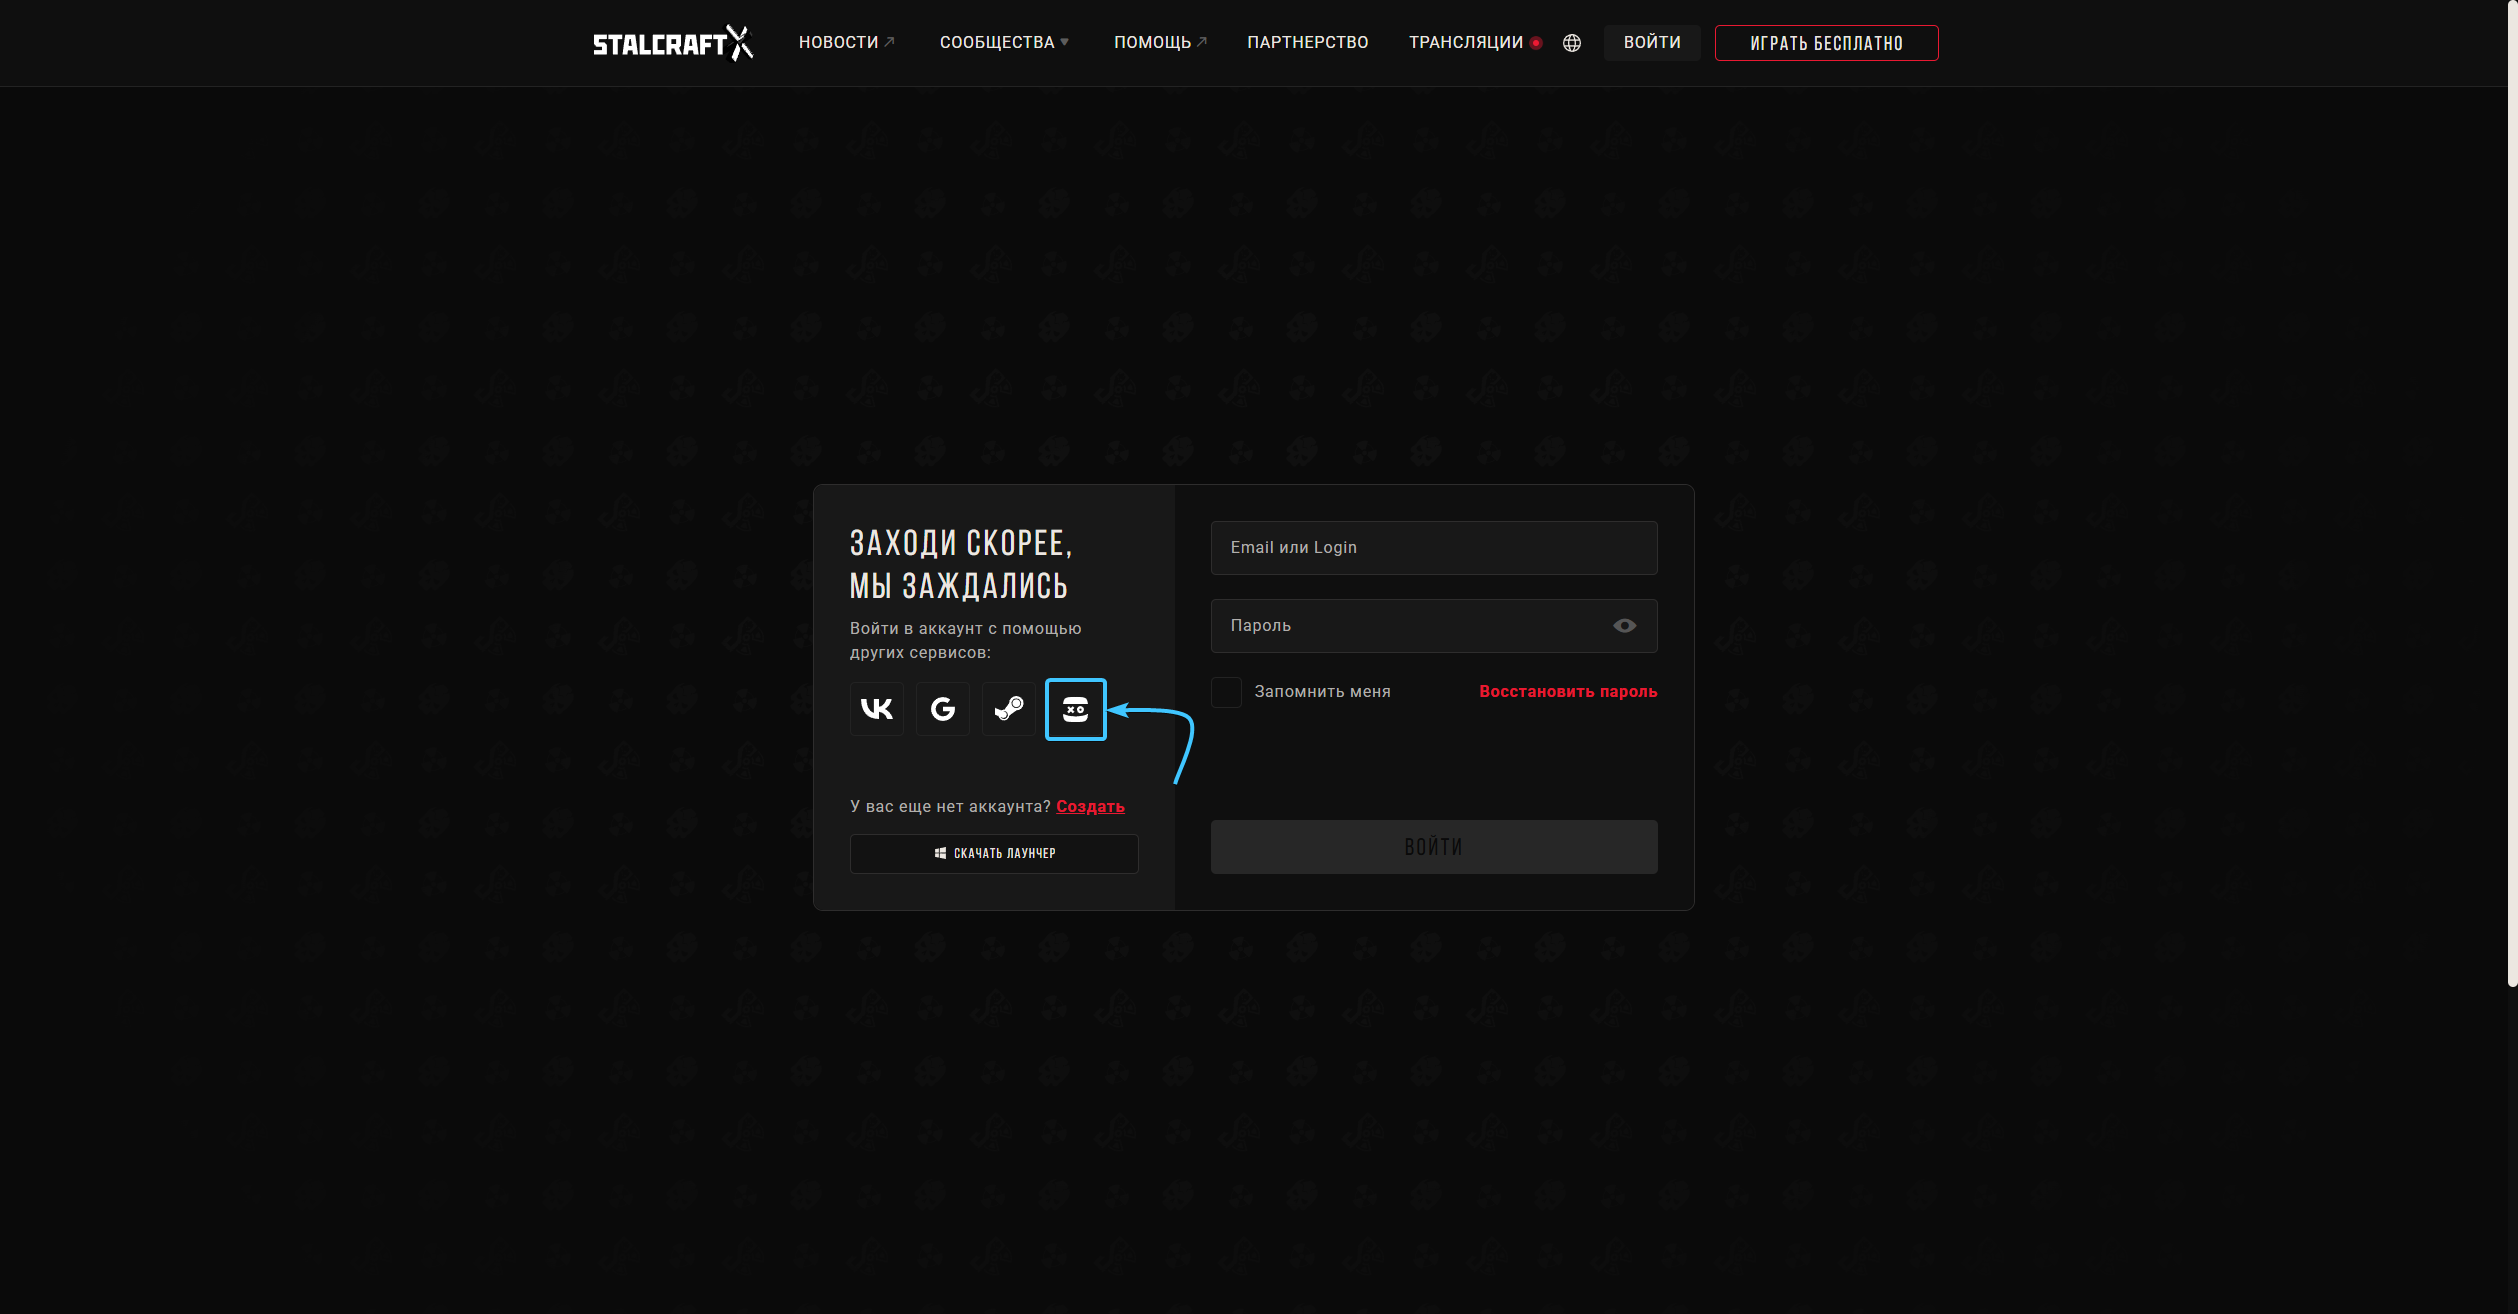The height and width of the screenshot is (1314, 2518).
Task: Go to the Партнерство page
Action: pos(1307,42)
